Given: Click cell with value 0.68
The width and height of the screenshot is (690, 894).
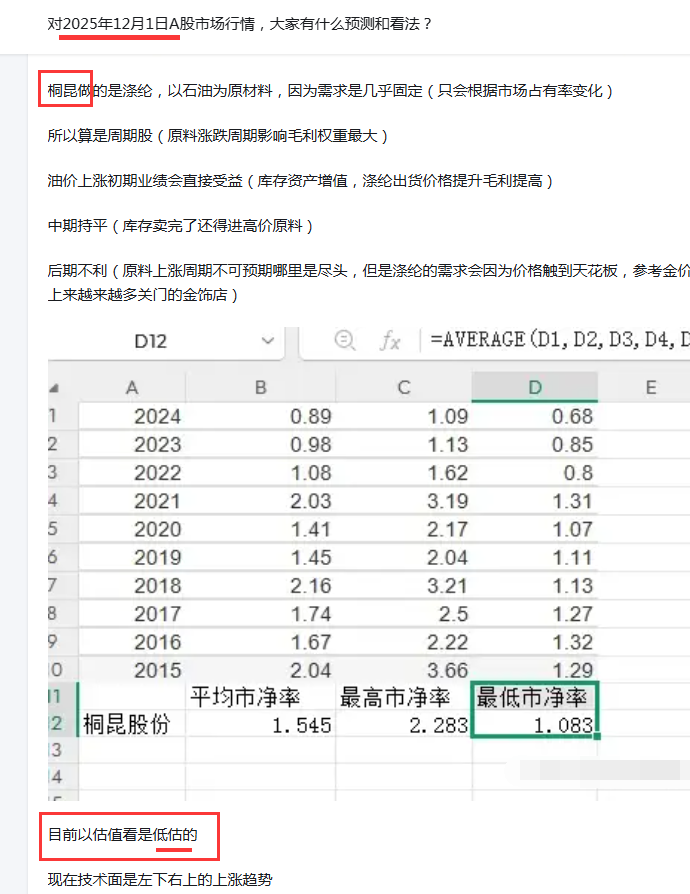Looking at the screenshot, I should (534, 416).
